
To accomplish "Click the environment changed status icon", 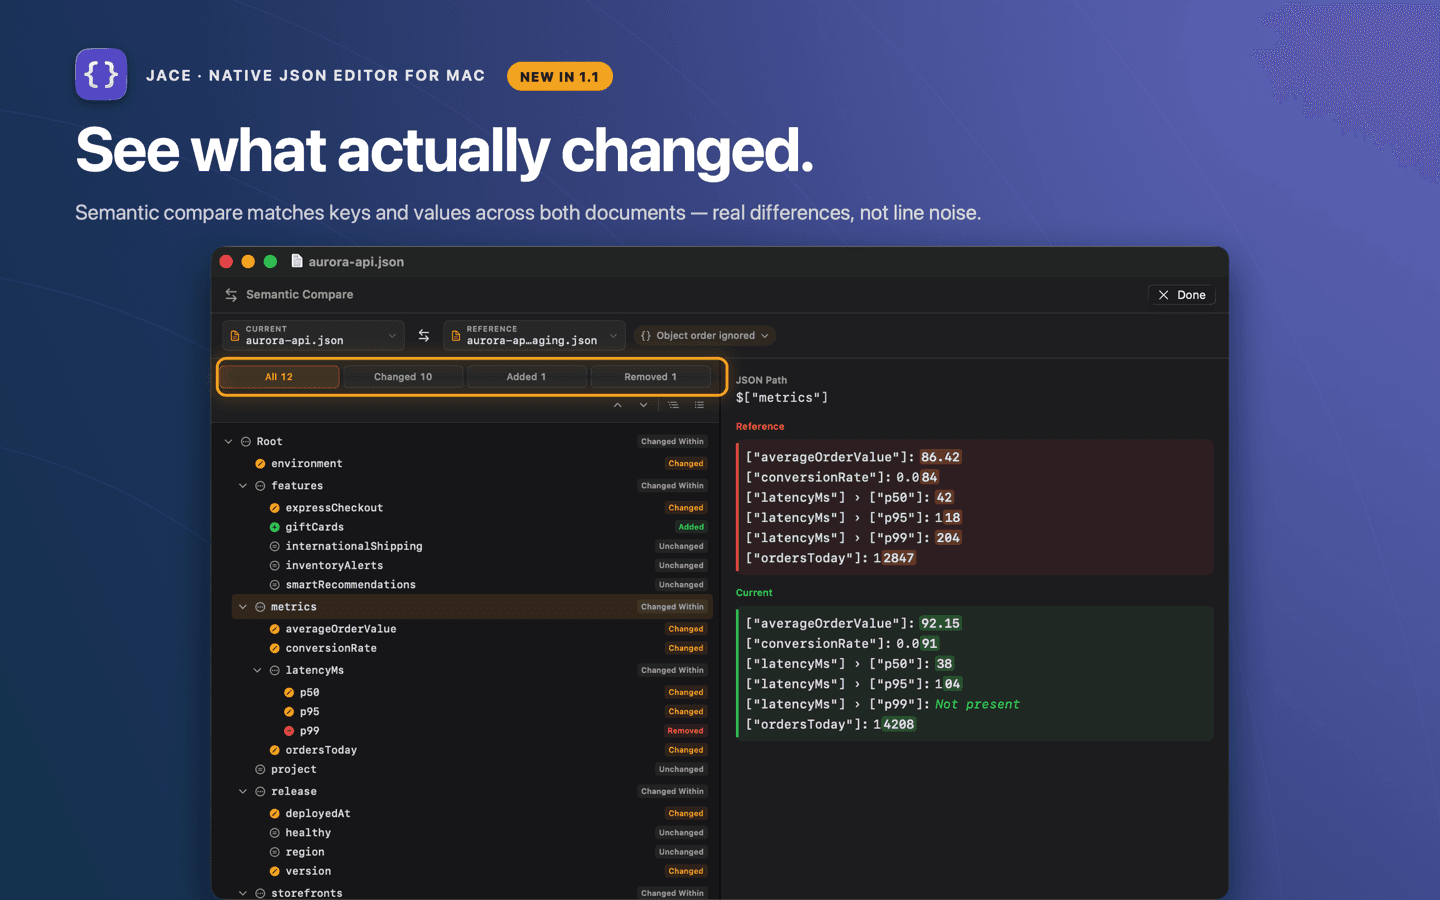I will tap(260, 464).
